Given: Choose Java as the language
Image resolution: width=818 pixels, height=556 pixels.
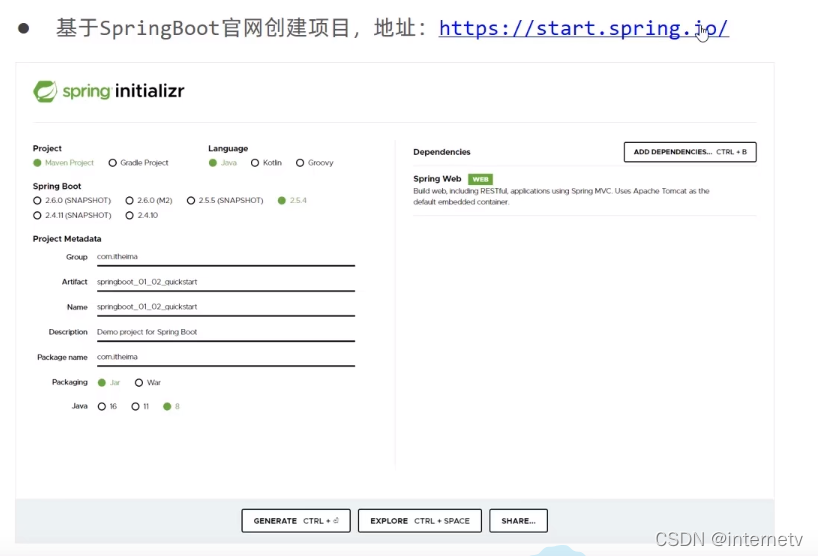Looking at the screenshot, I should coord(223,163).
